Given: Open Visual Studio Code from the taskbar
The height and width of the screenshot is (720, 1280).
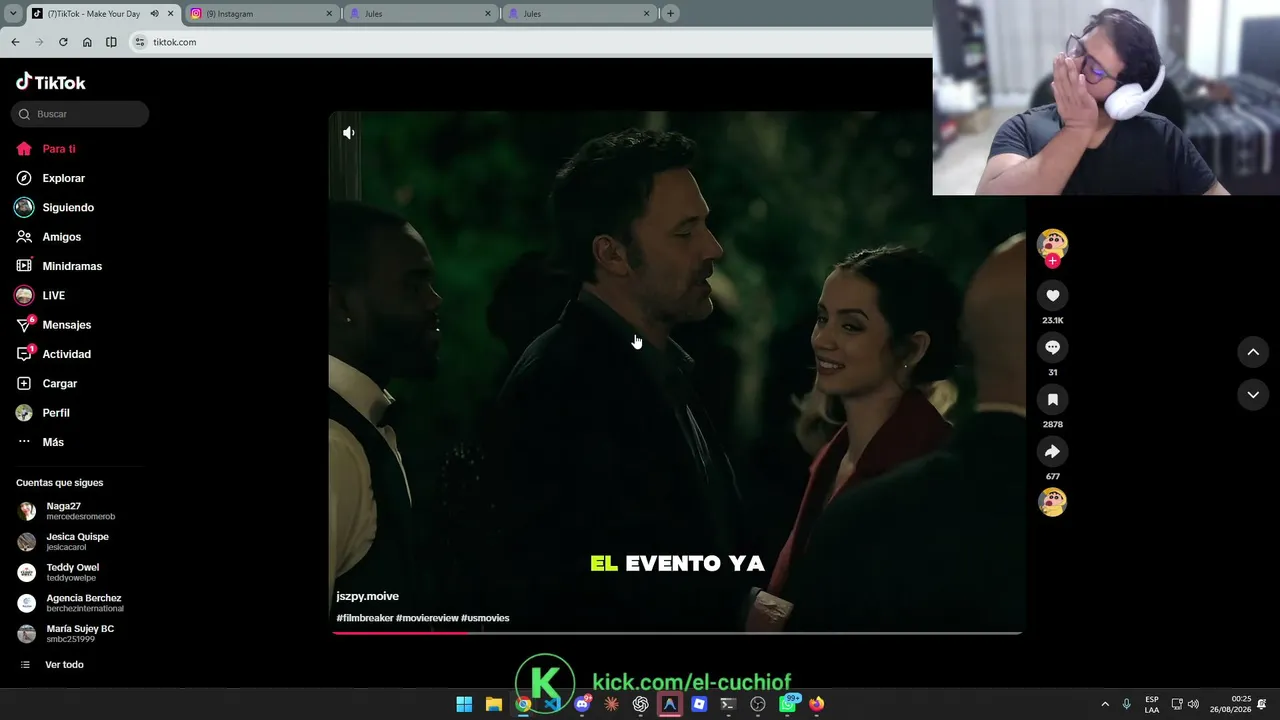Looking at the screenshot, I should (x=552, y=704).
